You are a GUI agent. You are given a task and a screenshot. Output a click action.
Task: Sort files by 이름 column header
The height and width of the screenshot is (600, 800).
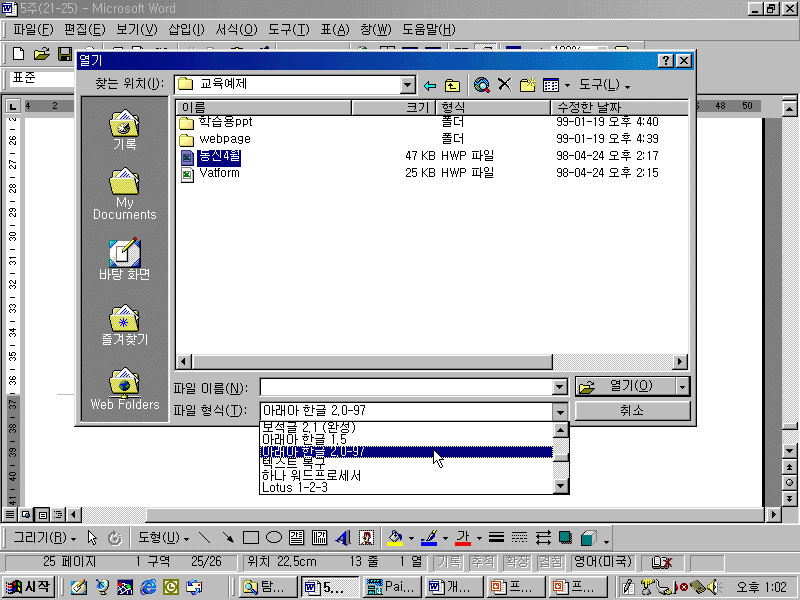[x=264, y=107]
